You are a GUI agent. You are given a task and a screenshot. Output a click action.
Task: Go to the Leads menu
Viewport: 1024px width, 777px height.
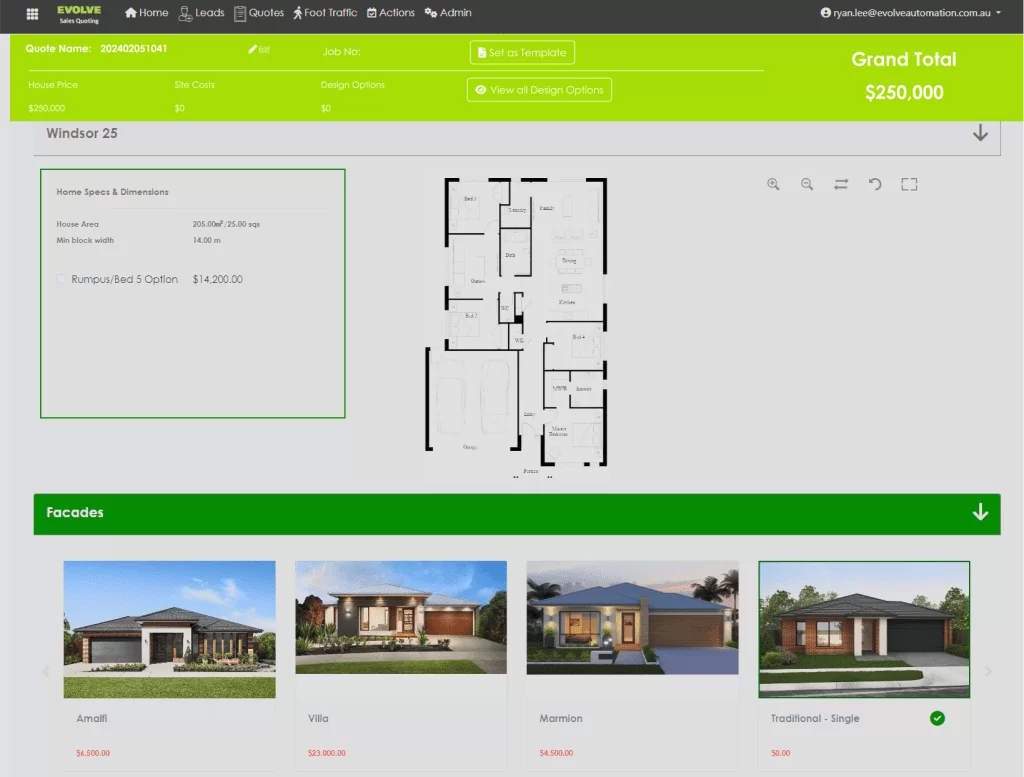[201, 13]
